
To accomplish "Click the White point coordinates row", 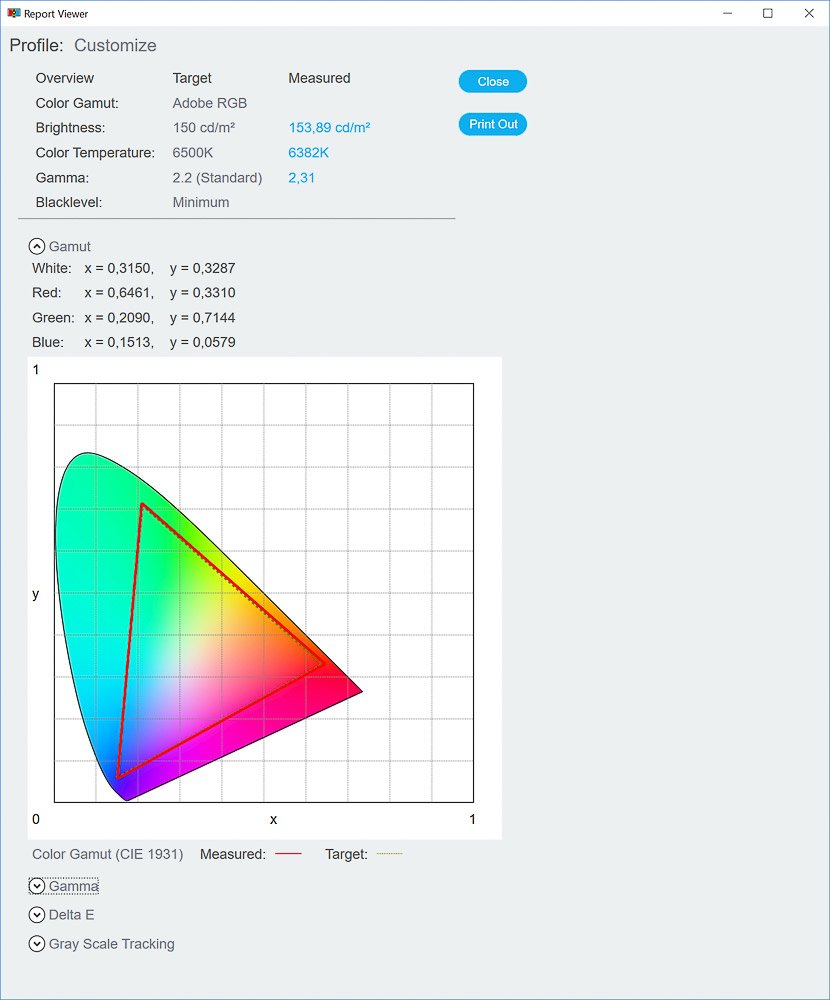I will pyautogui.click(x=133, y=268).
